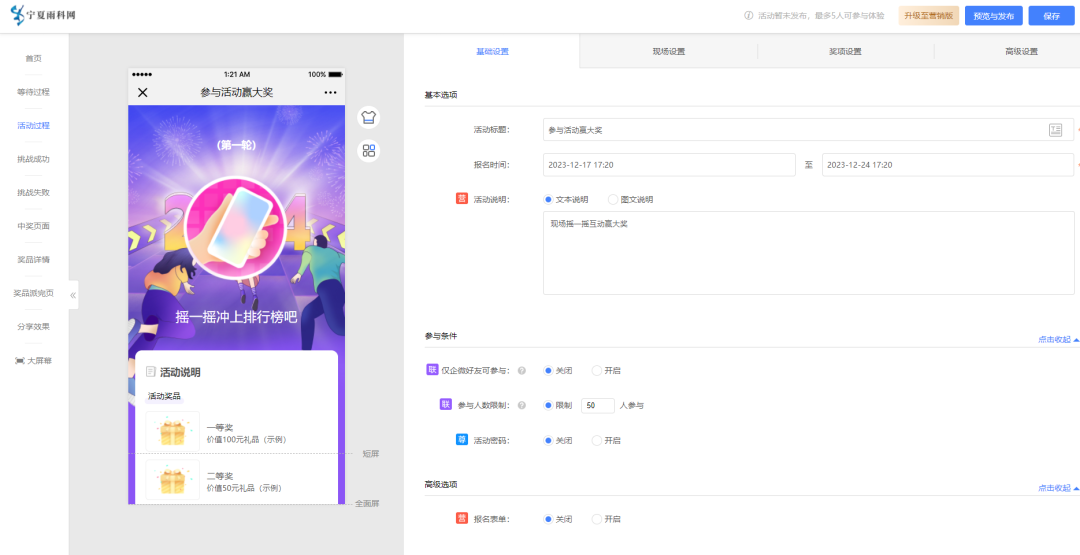Open the grid modules icon beside phone preview

tap(368, 151)
